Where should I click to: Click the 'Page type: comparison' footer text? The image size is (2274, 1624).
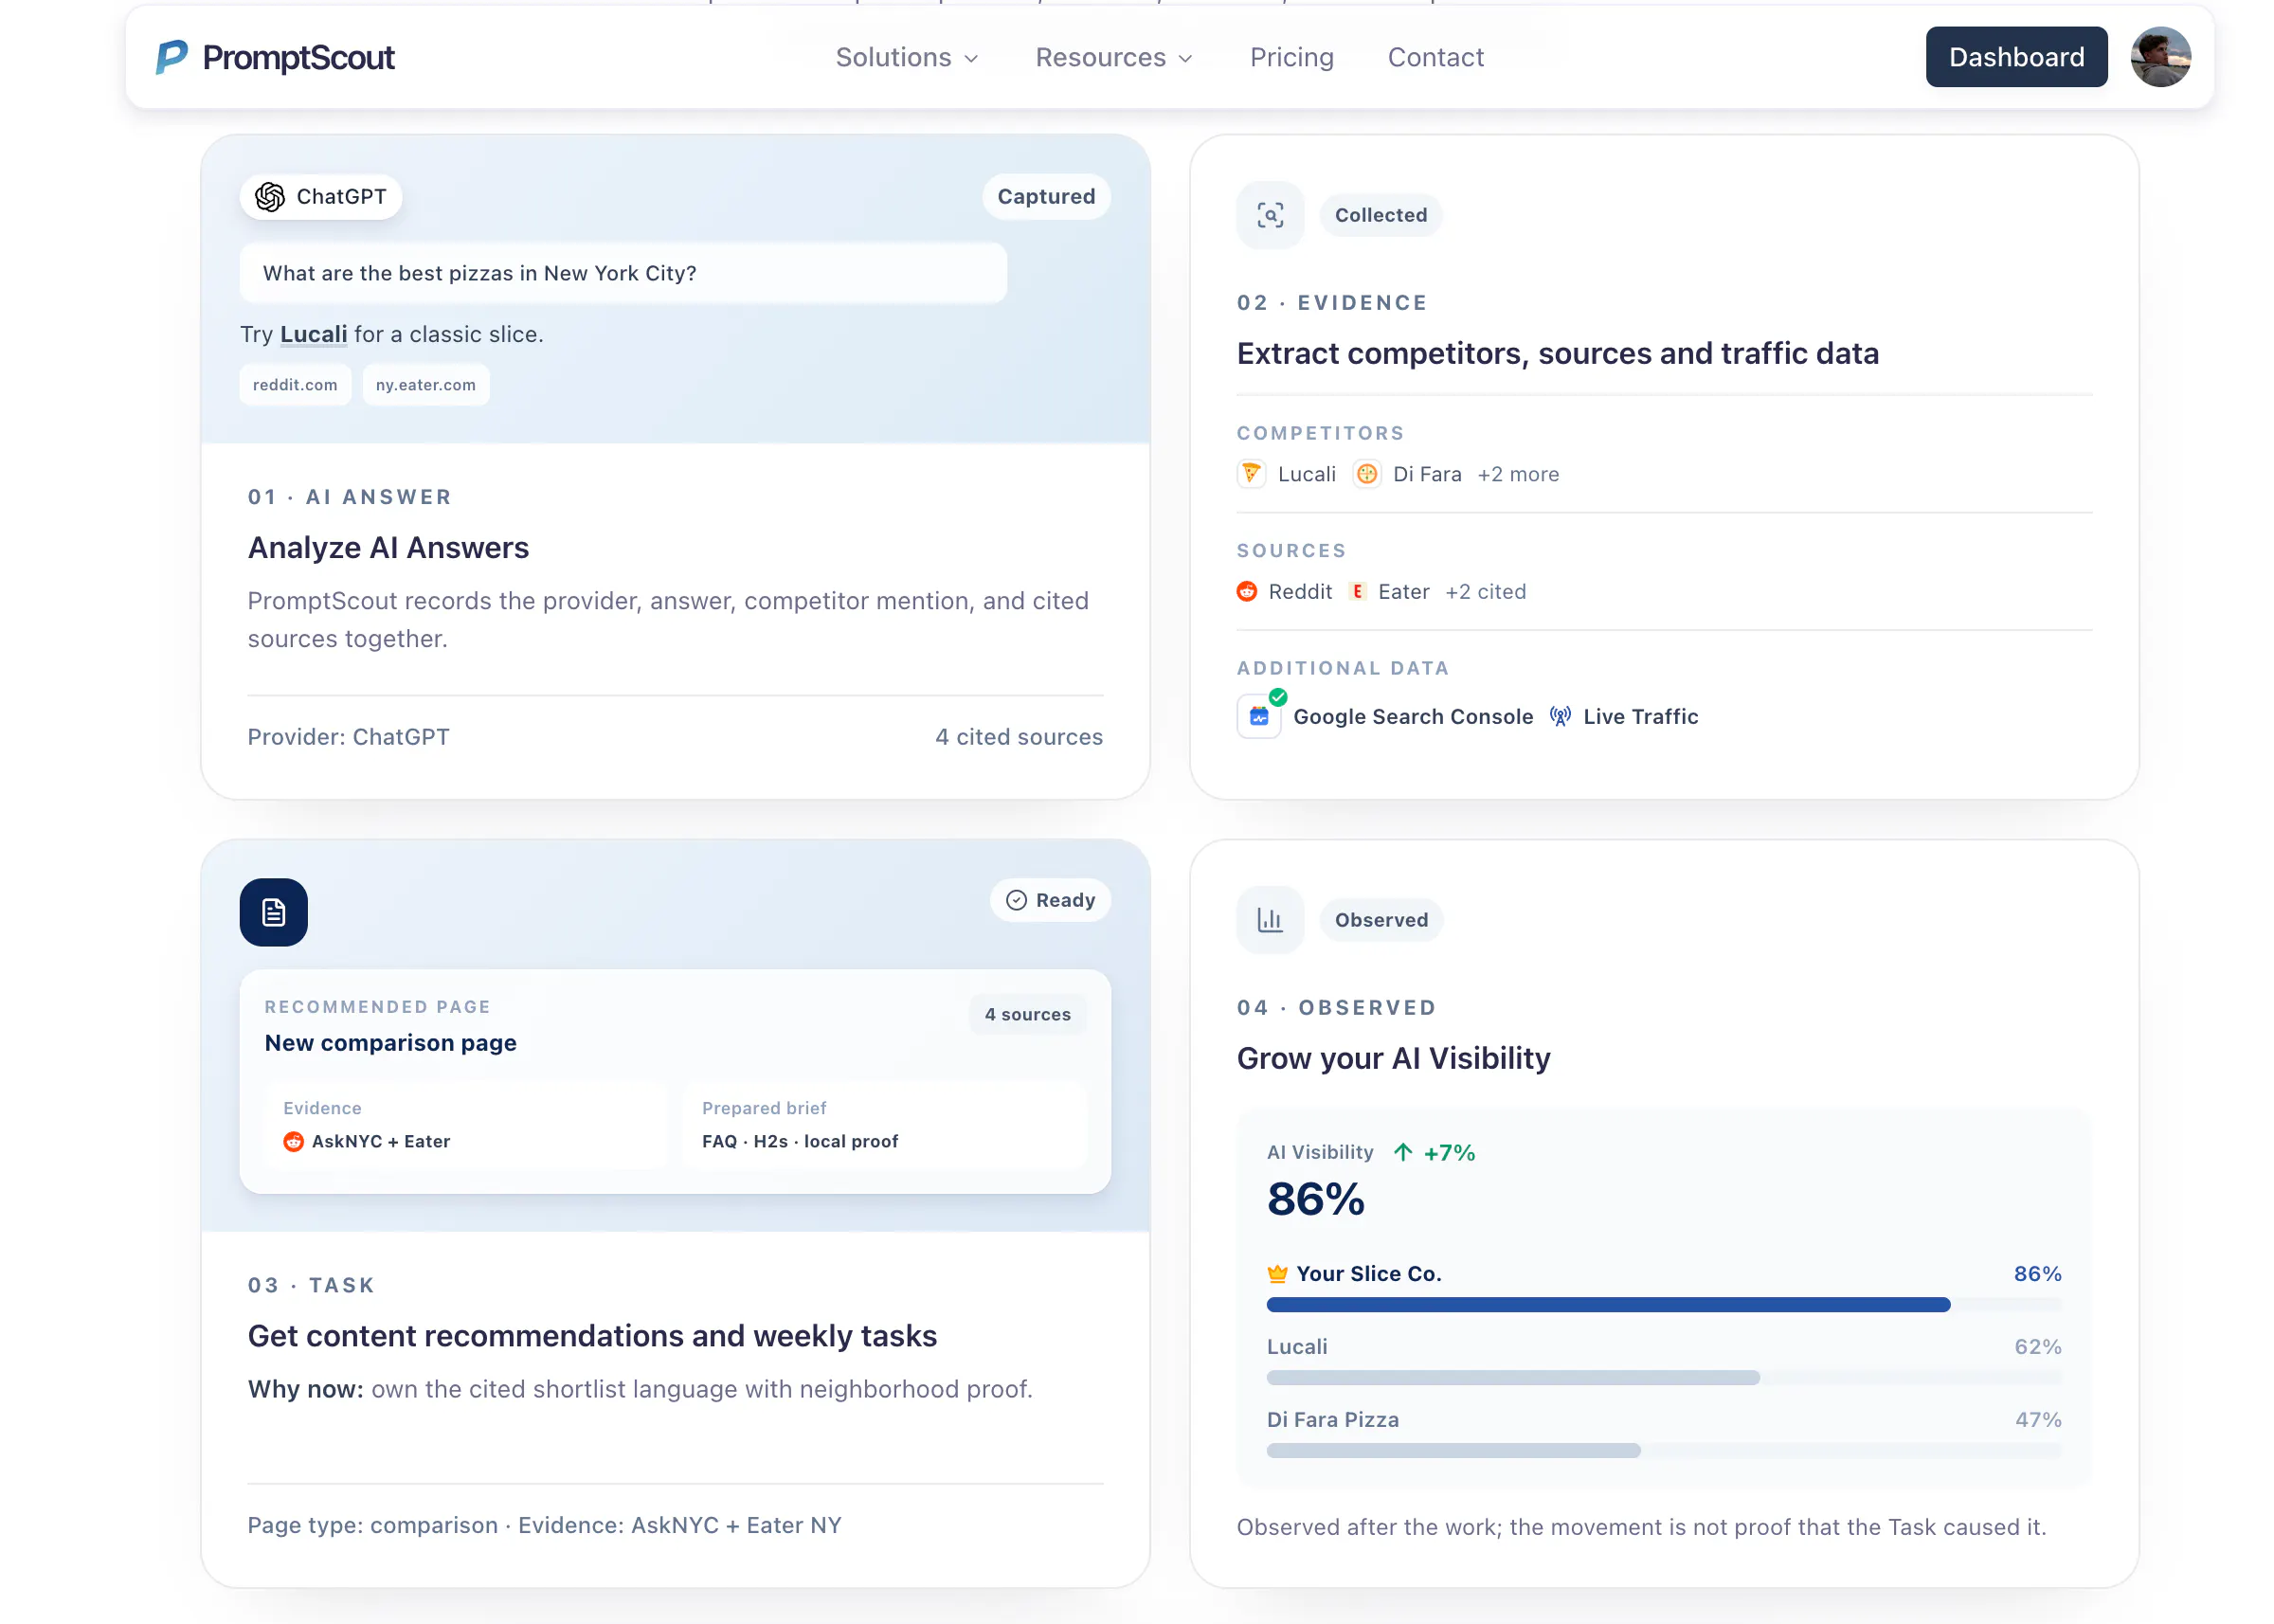[372, 1525]
